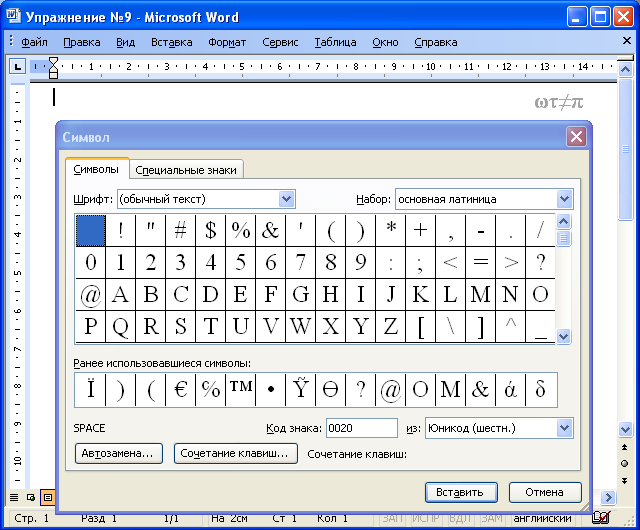The width and height of the screenshot is (640, 530).
Task: Close the document with menu bar X
Action: [x=627, y=40]
